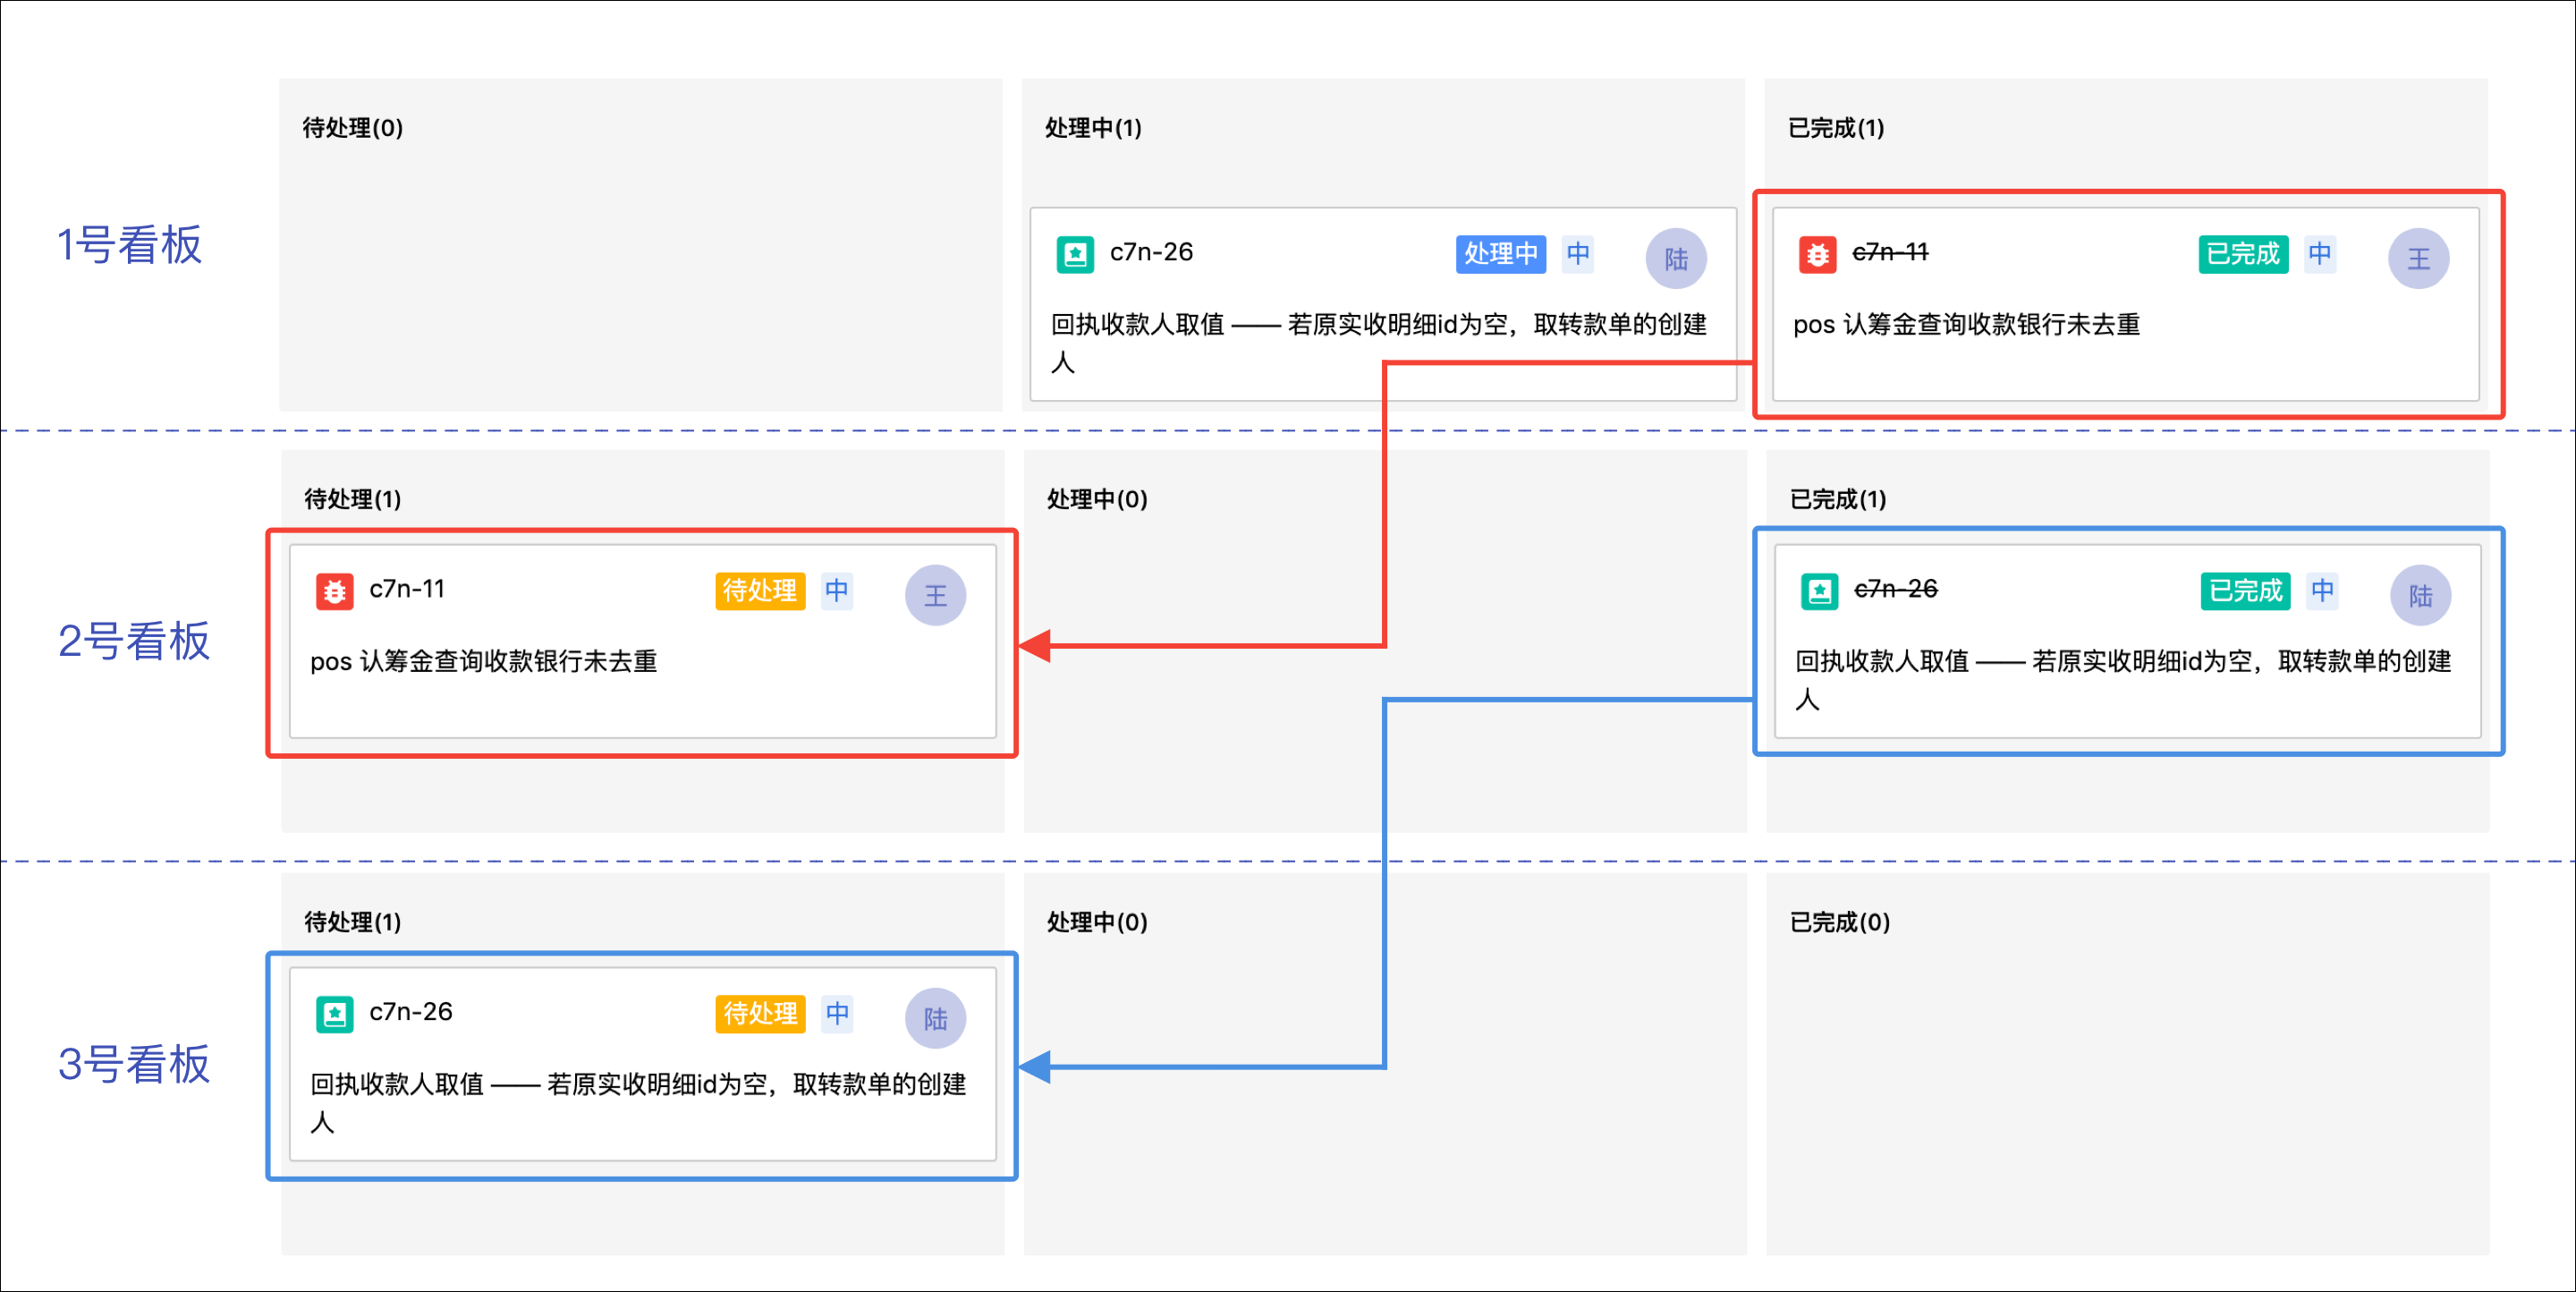Select 已完成(0) column header in board 3
Viewport: 2576px width, 1292px height.
(x=1839, y=922)
